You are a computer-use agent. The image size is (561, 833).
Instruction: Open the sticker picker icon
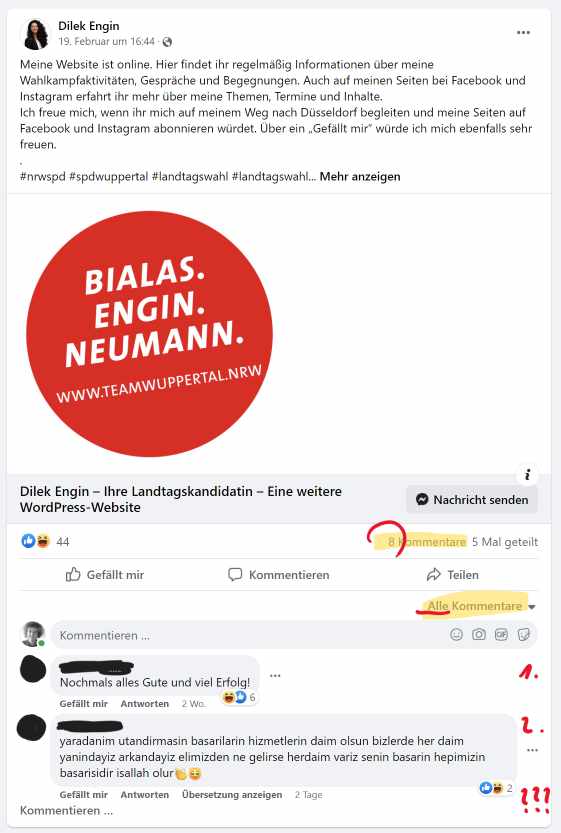524,634
